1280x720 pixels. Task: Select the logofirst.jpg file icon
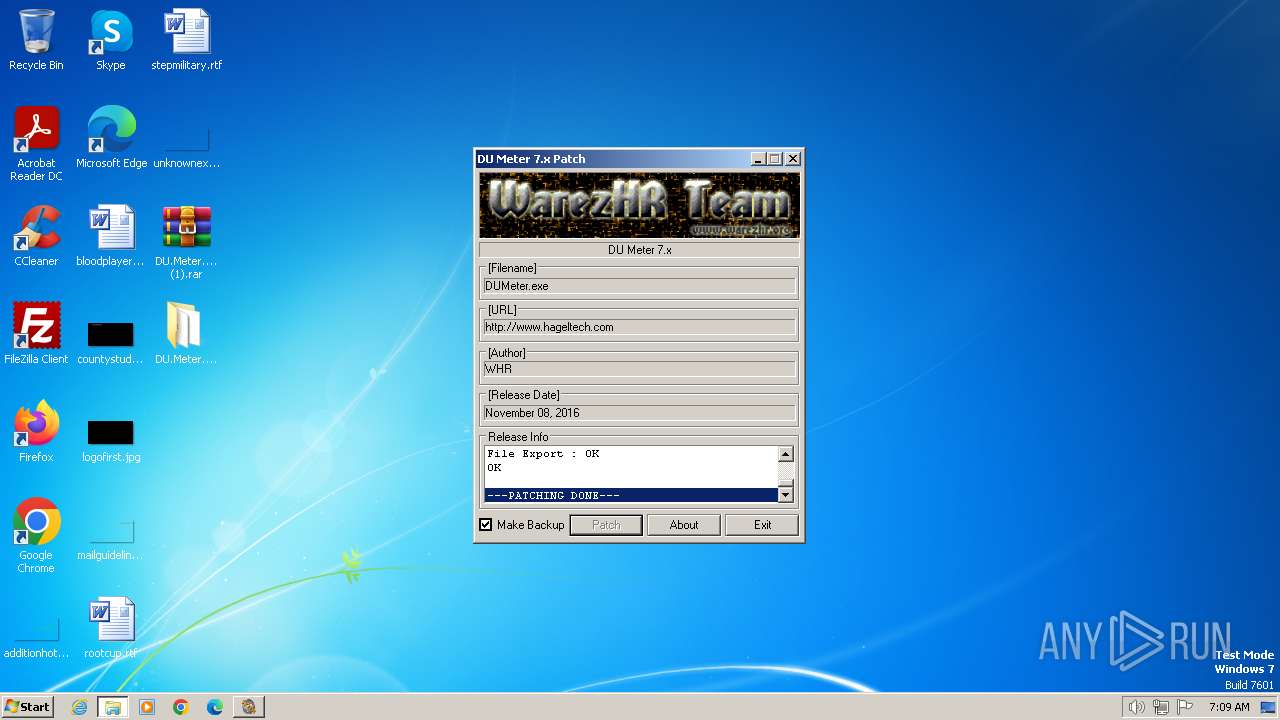pos(111,432)
